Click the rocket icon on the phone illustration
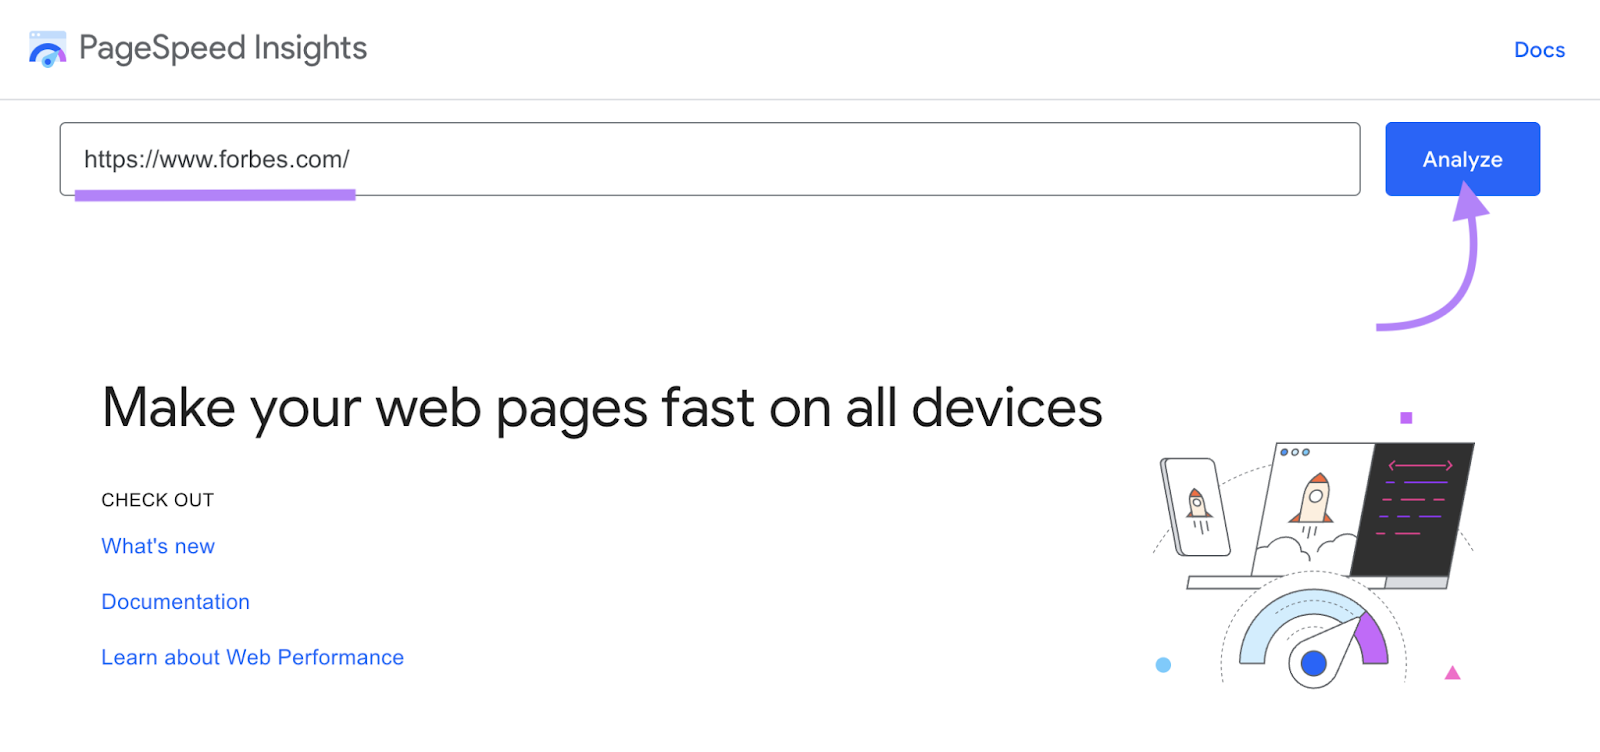This screenshot has width=1600, height=752. click(1198, 505)
